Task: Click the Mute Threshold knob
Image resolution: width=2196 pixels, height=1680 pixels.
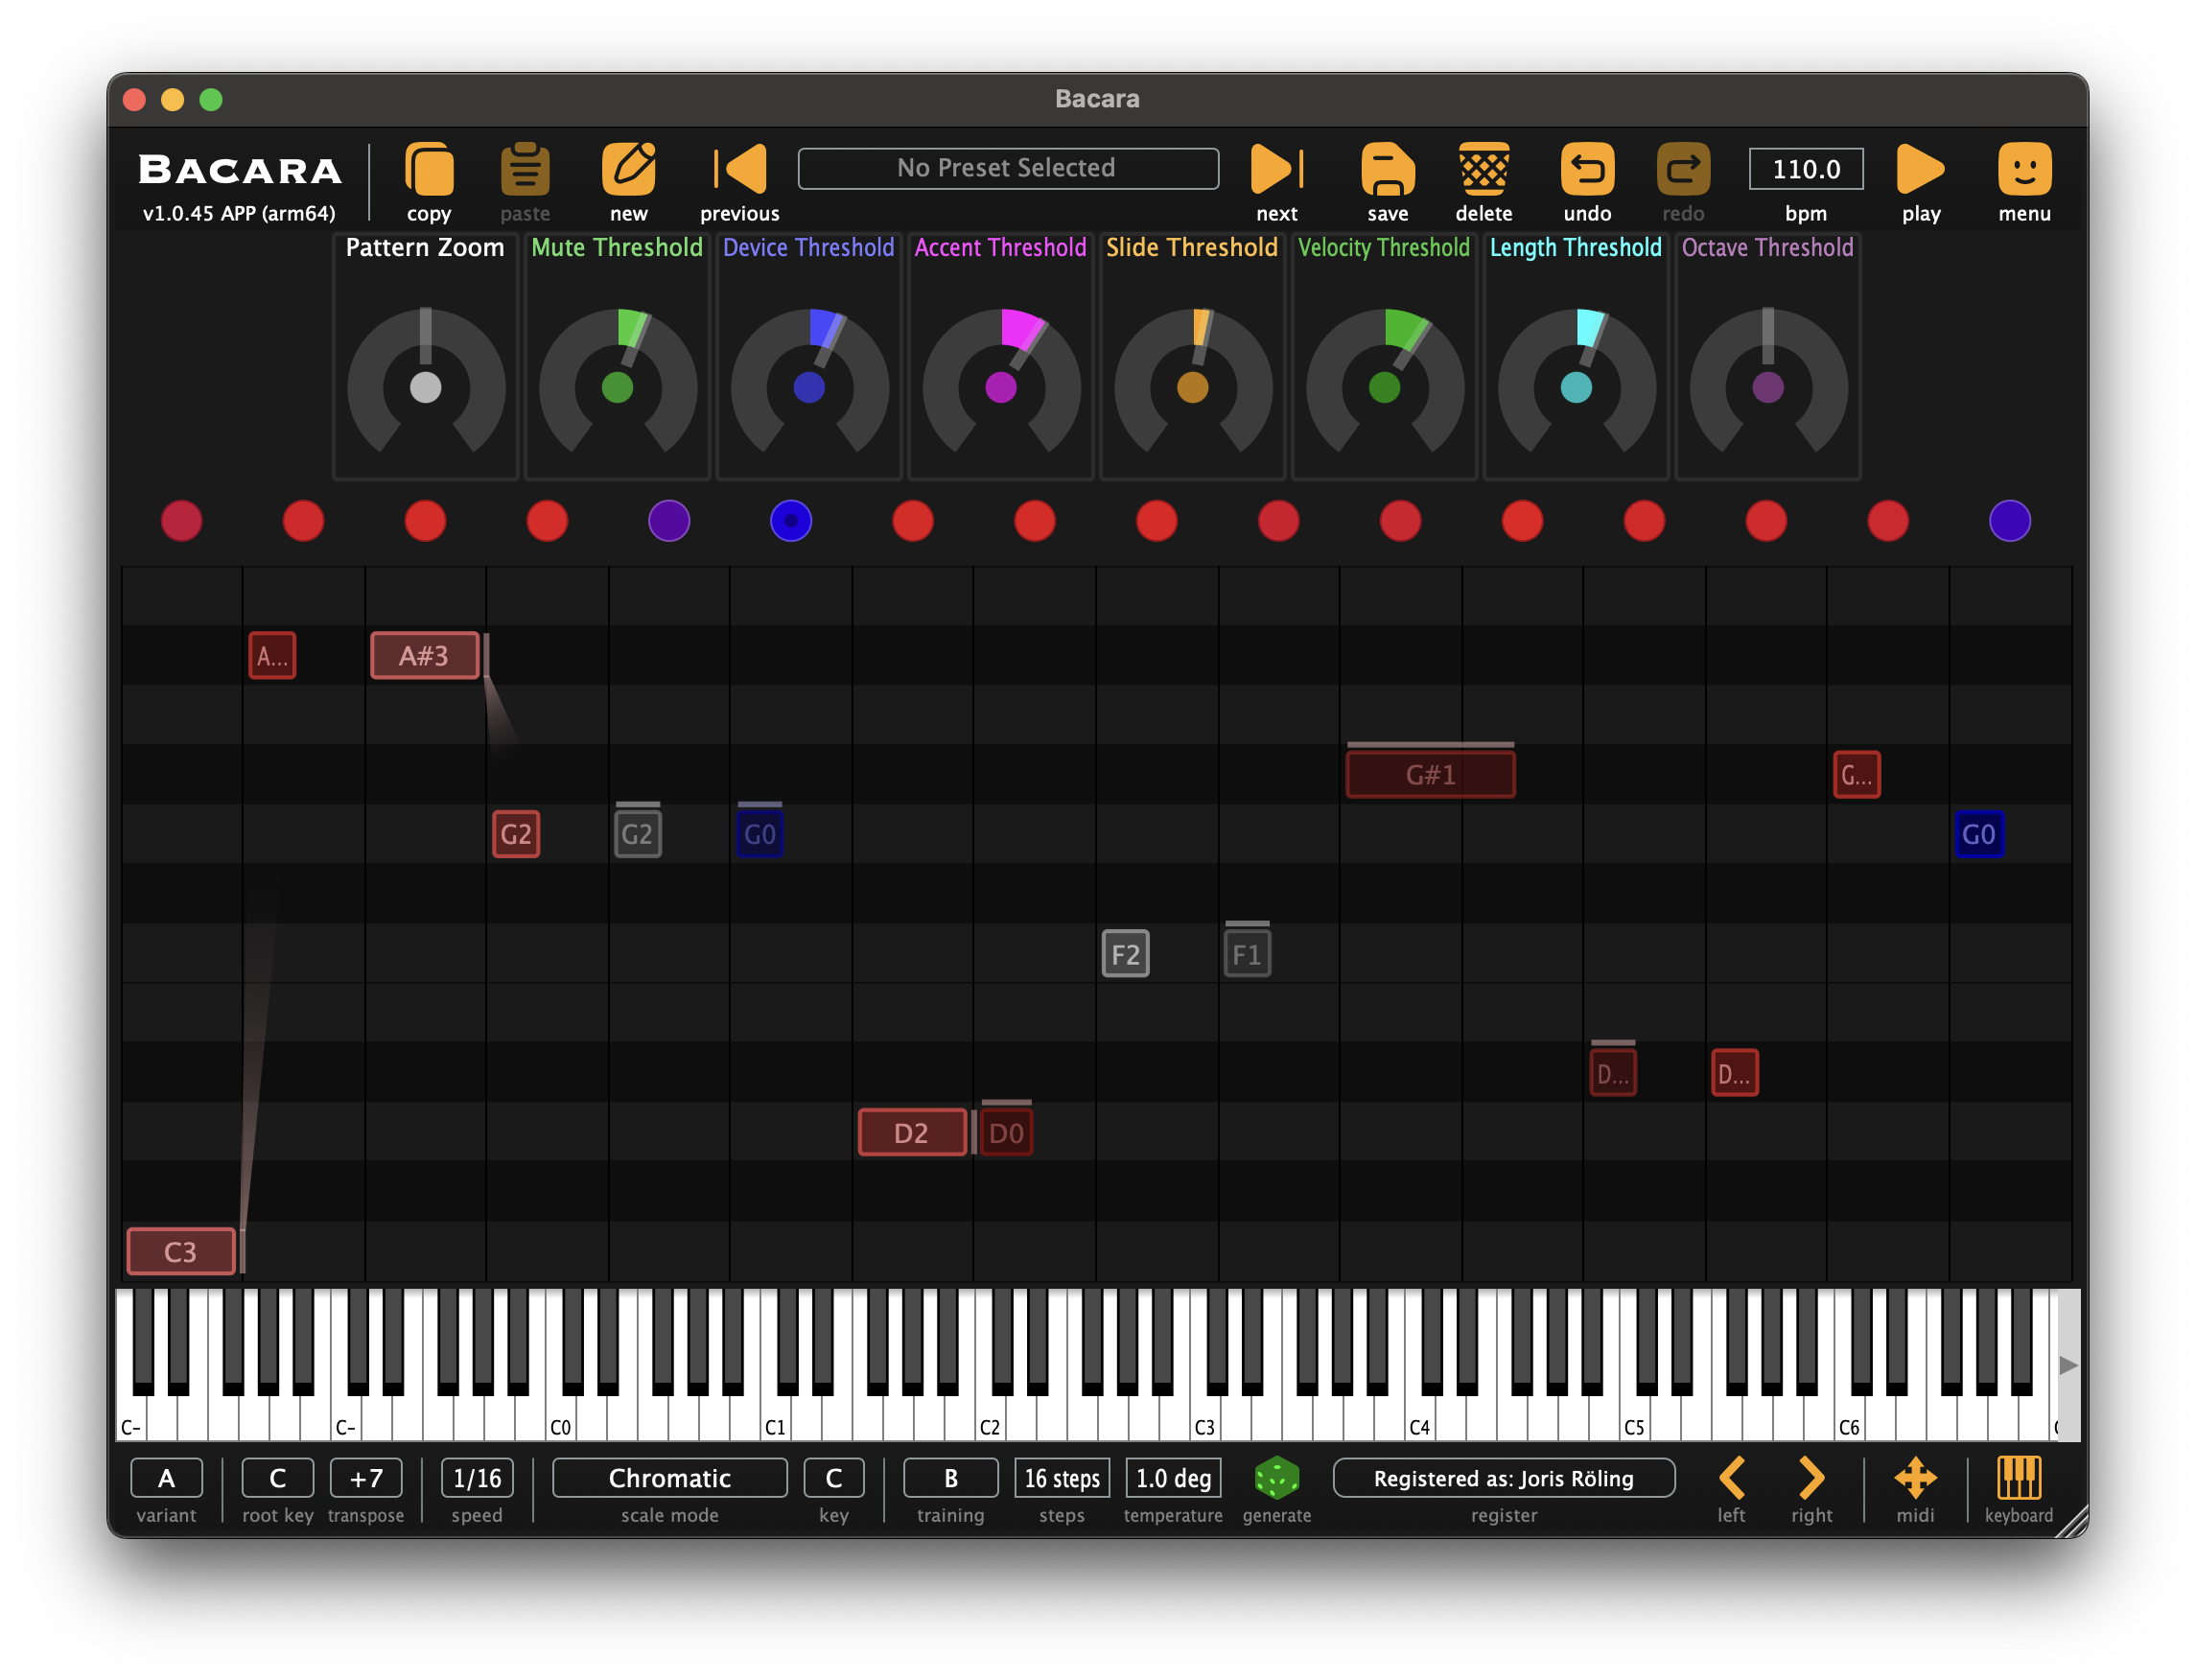Action: pos(617,387)
